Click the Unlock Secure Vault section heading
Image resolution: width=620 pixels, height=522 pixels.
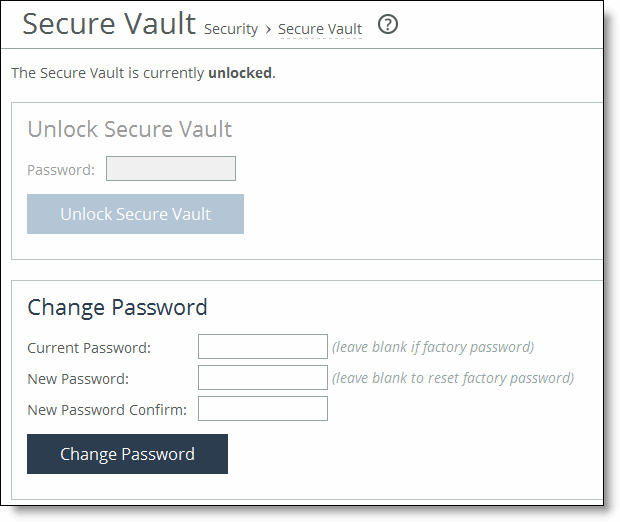pos(130,129)
